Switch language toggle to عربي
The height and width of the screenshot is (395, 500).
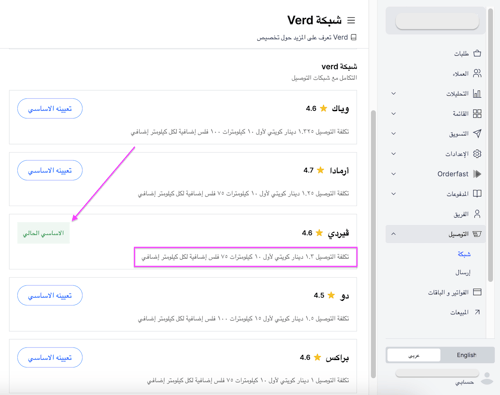coord(414,355)
